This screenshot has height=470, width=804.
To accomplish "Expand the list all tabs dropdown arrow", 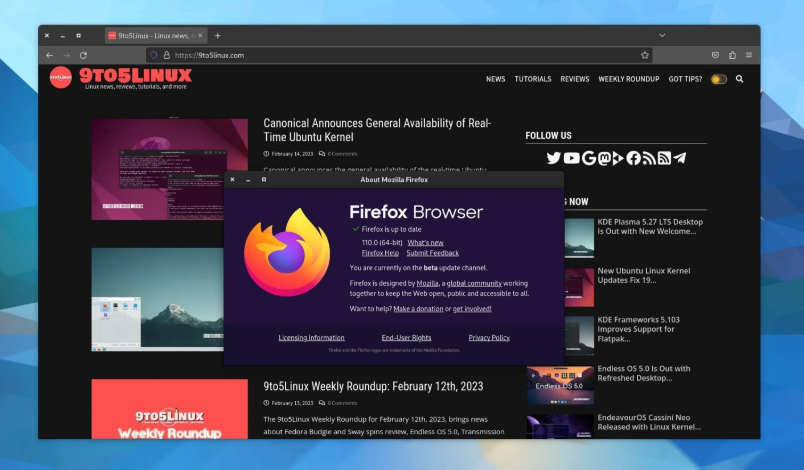I will 662,35.
